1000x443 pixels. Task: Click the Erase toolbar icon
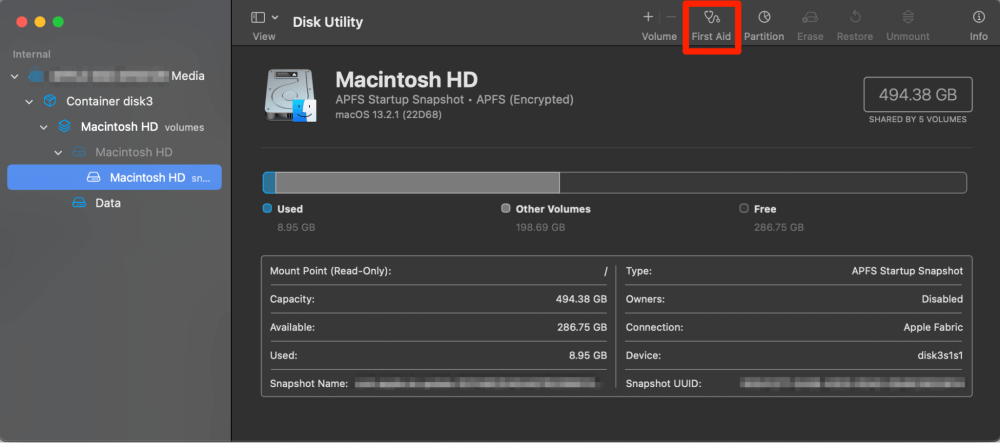(810, 17)
